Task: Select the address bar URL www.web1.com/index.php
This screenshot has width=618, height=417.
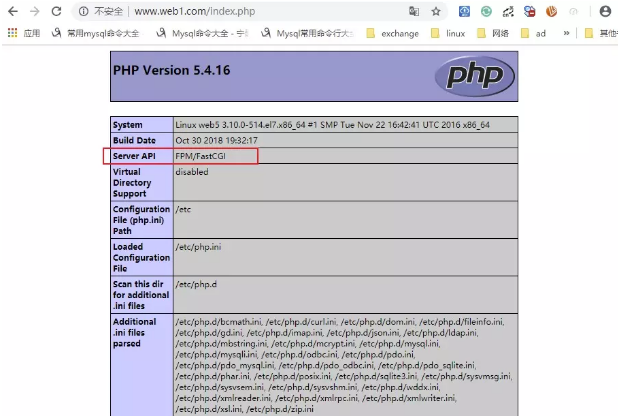Action: click(x=195, y=11)
